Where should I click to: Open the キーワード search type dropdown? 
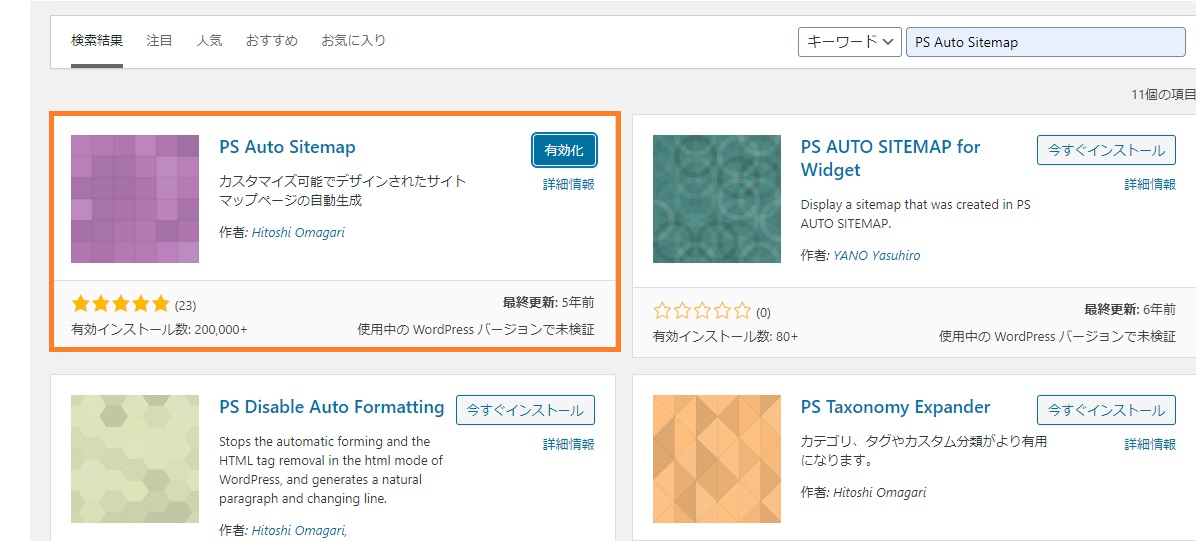[x=849, y=42]
